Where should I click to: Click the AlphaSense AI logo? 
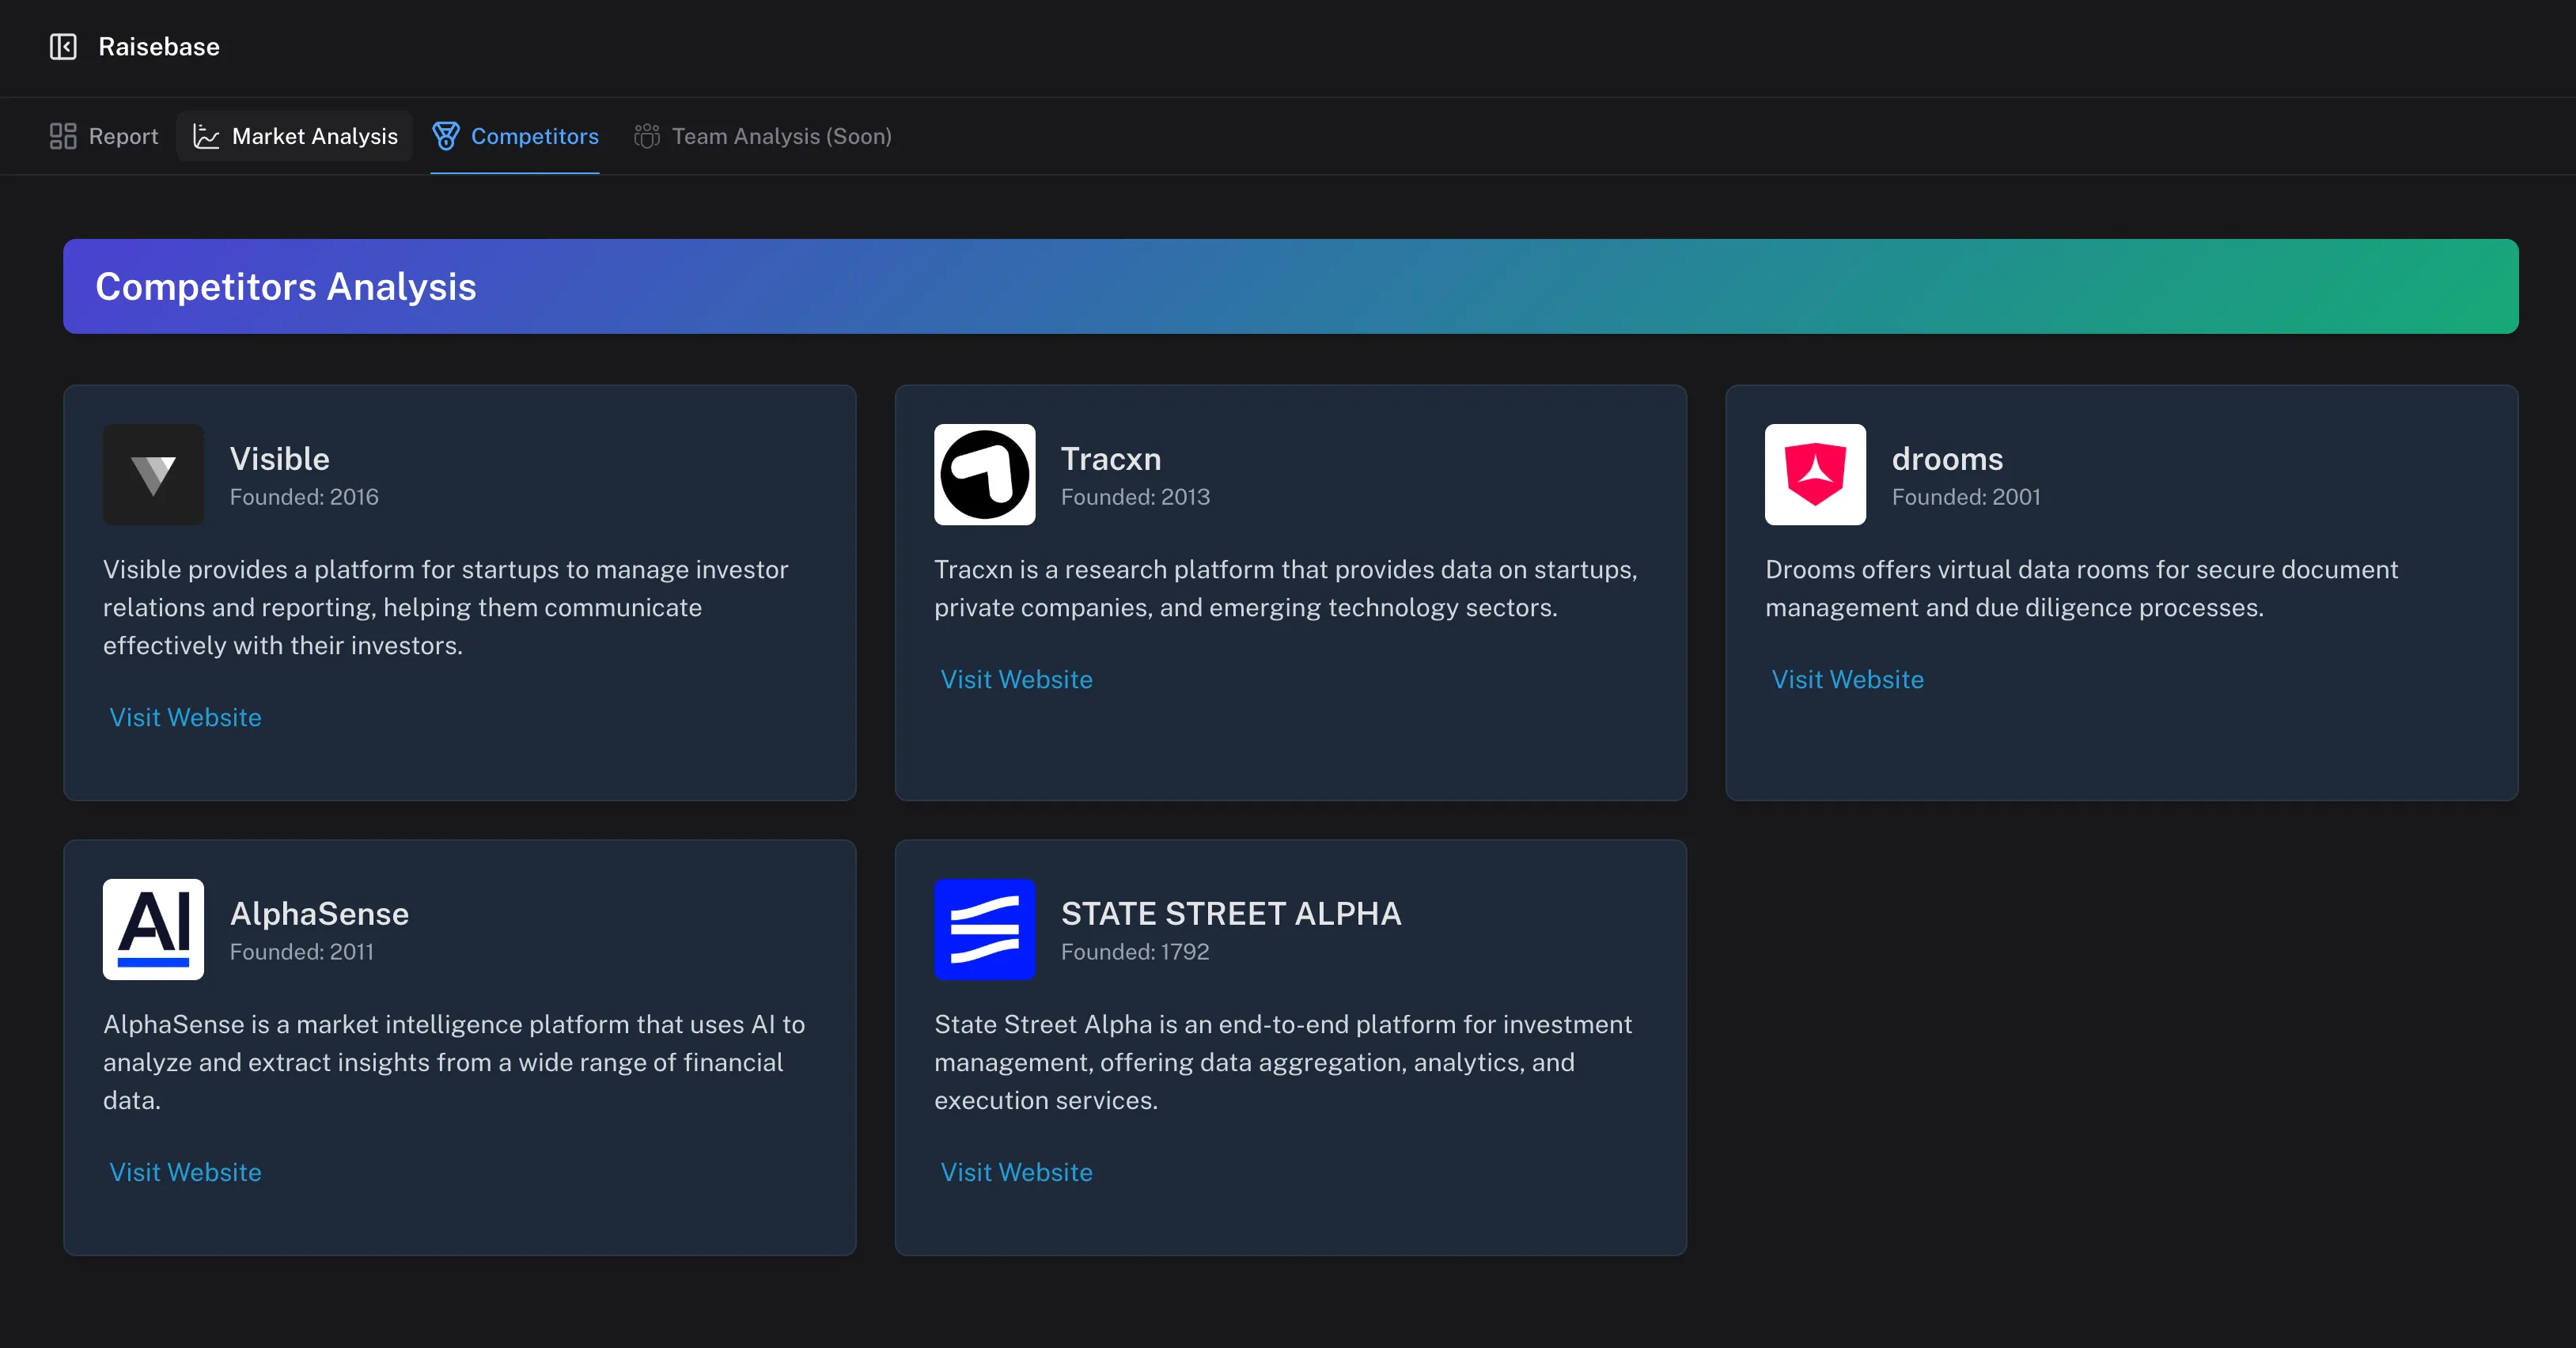point(153,929)
